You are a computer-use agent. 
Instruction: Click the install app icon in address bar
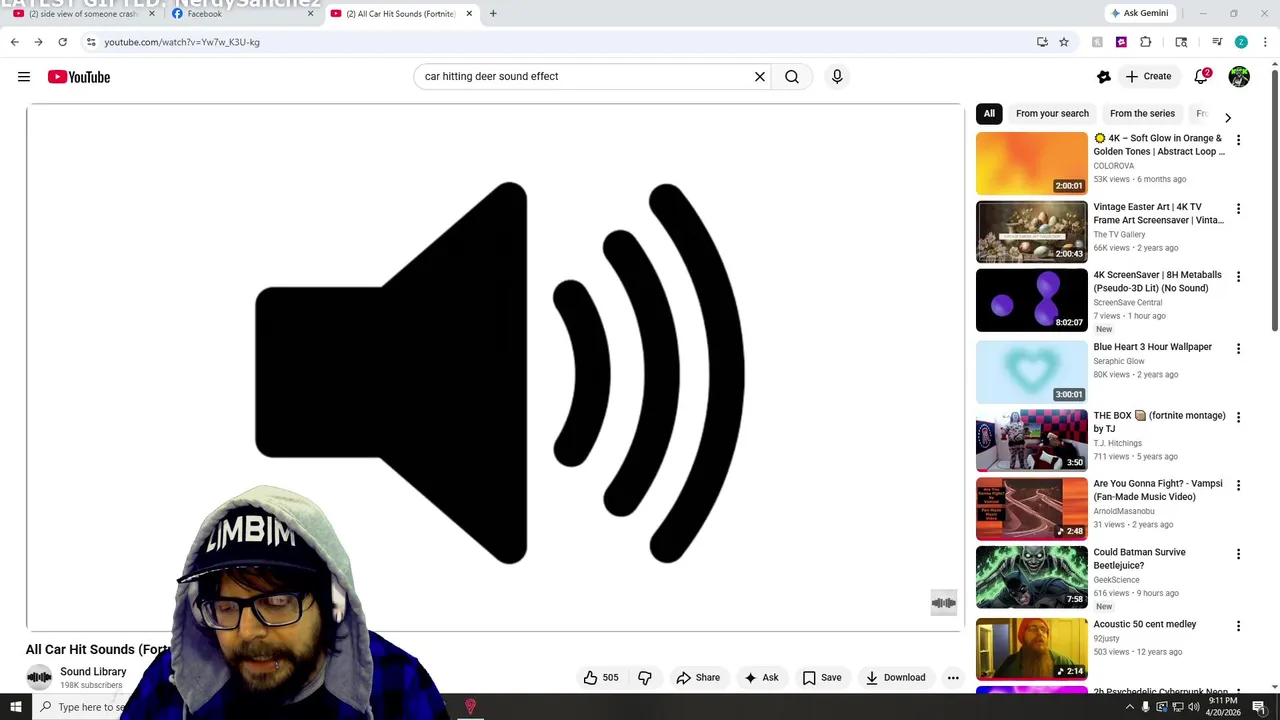click(x=1042, y=42)
